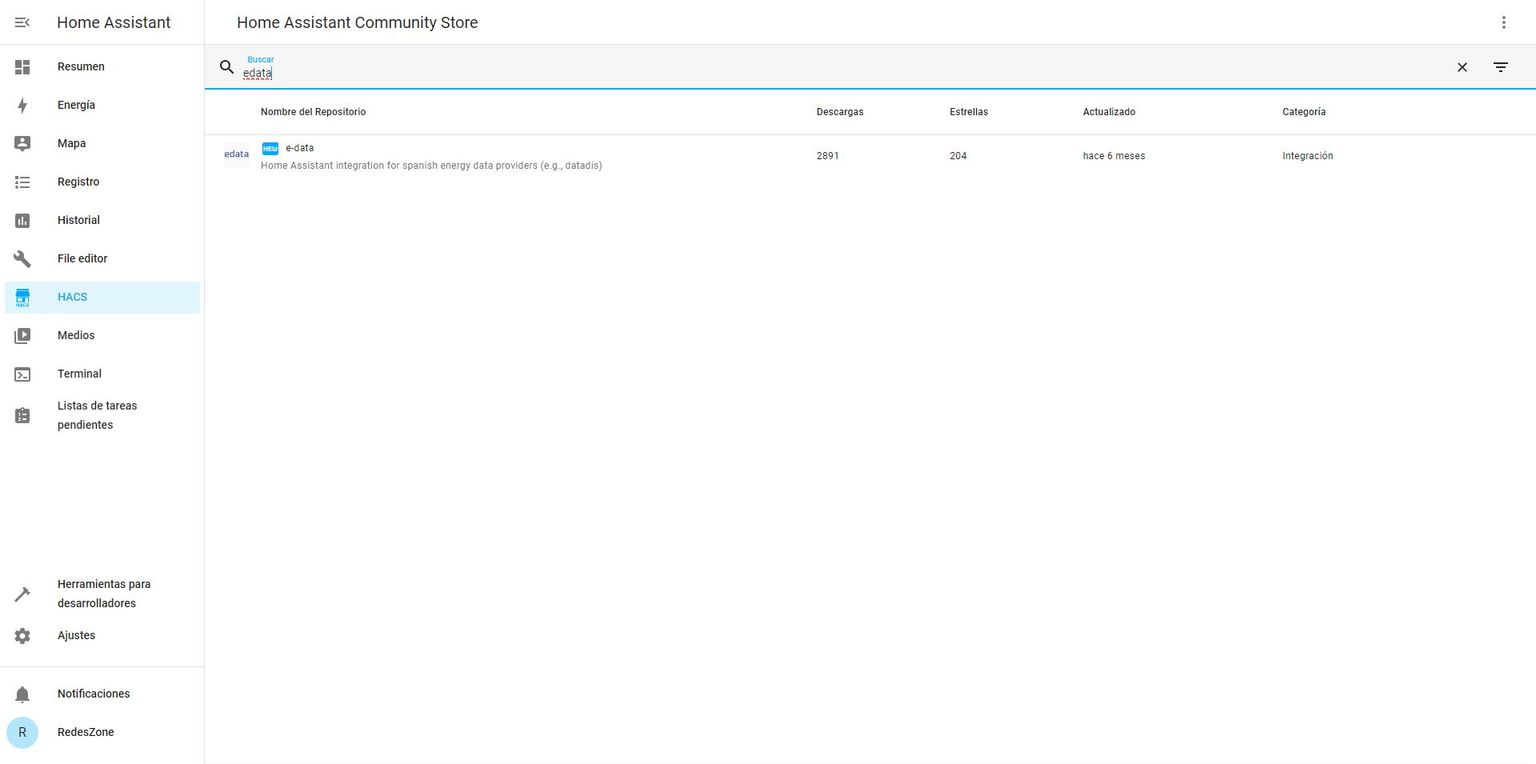Click the Integración category cell
The height and width of the screenshot is (764, 1536).
1308,156
